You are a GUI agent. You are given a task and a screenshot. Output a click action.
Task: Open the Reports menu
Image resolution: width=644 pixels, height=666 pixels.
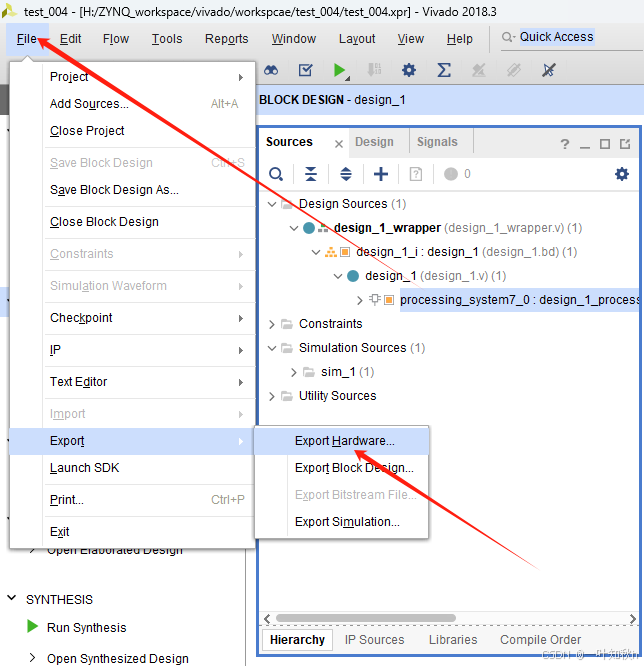point(226,39)
